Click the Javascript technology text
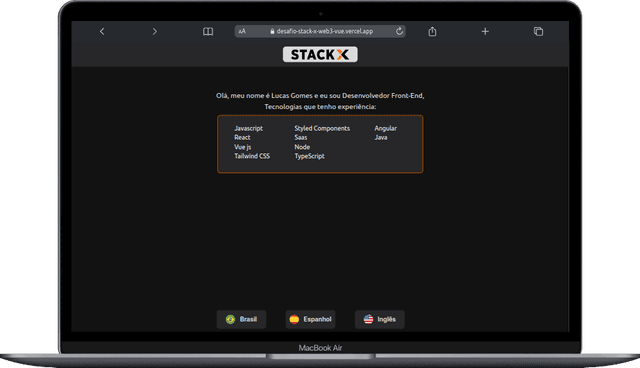Screen dimensions: 640x368 click(x=249, y=128)
